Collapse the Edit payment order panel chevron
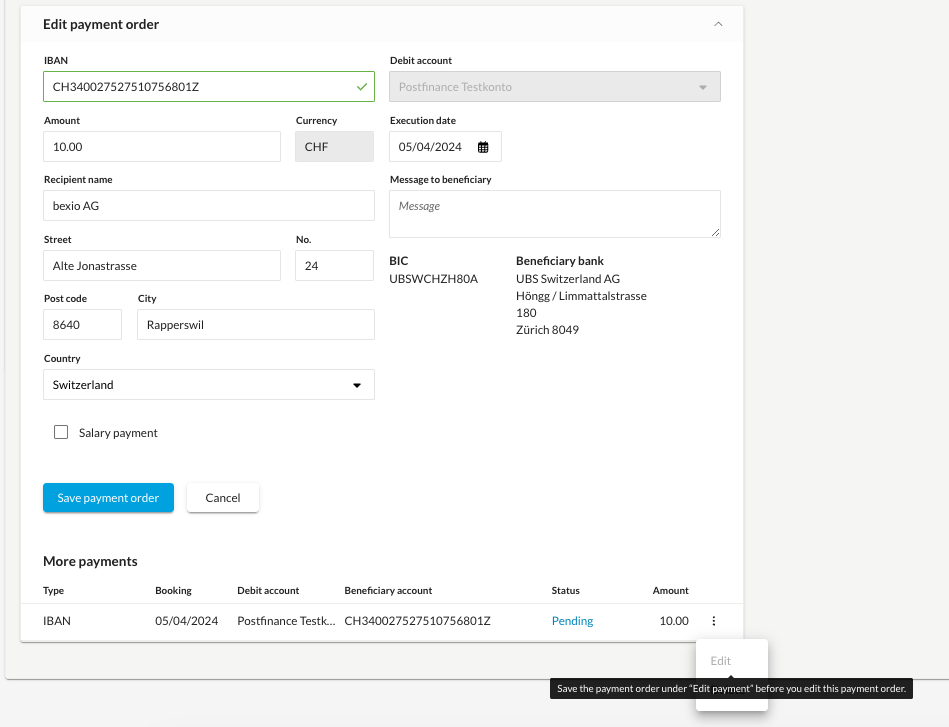Viewport: 949px width, 727px height. pyautogui.click(x=718, y=24)
